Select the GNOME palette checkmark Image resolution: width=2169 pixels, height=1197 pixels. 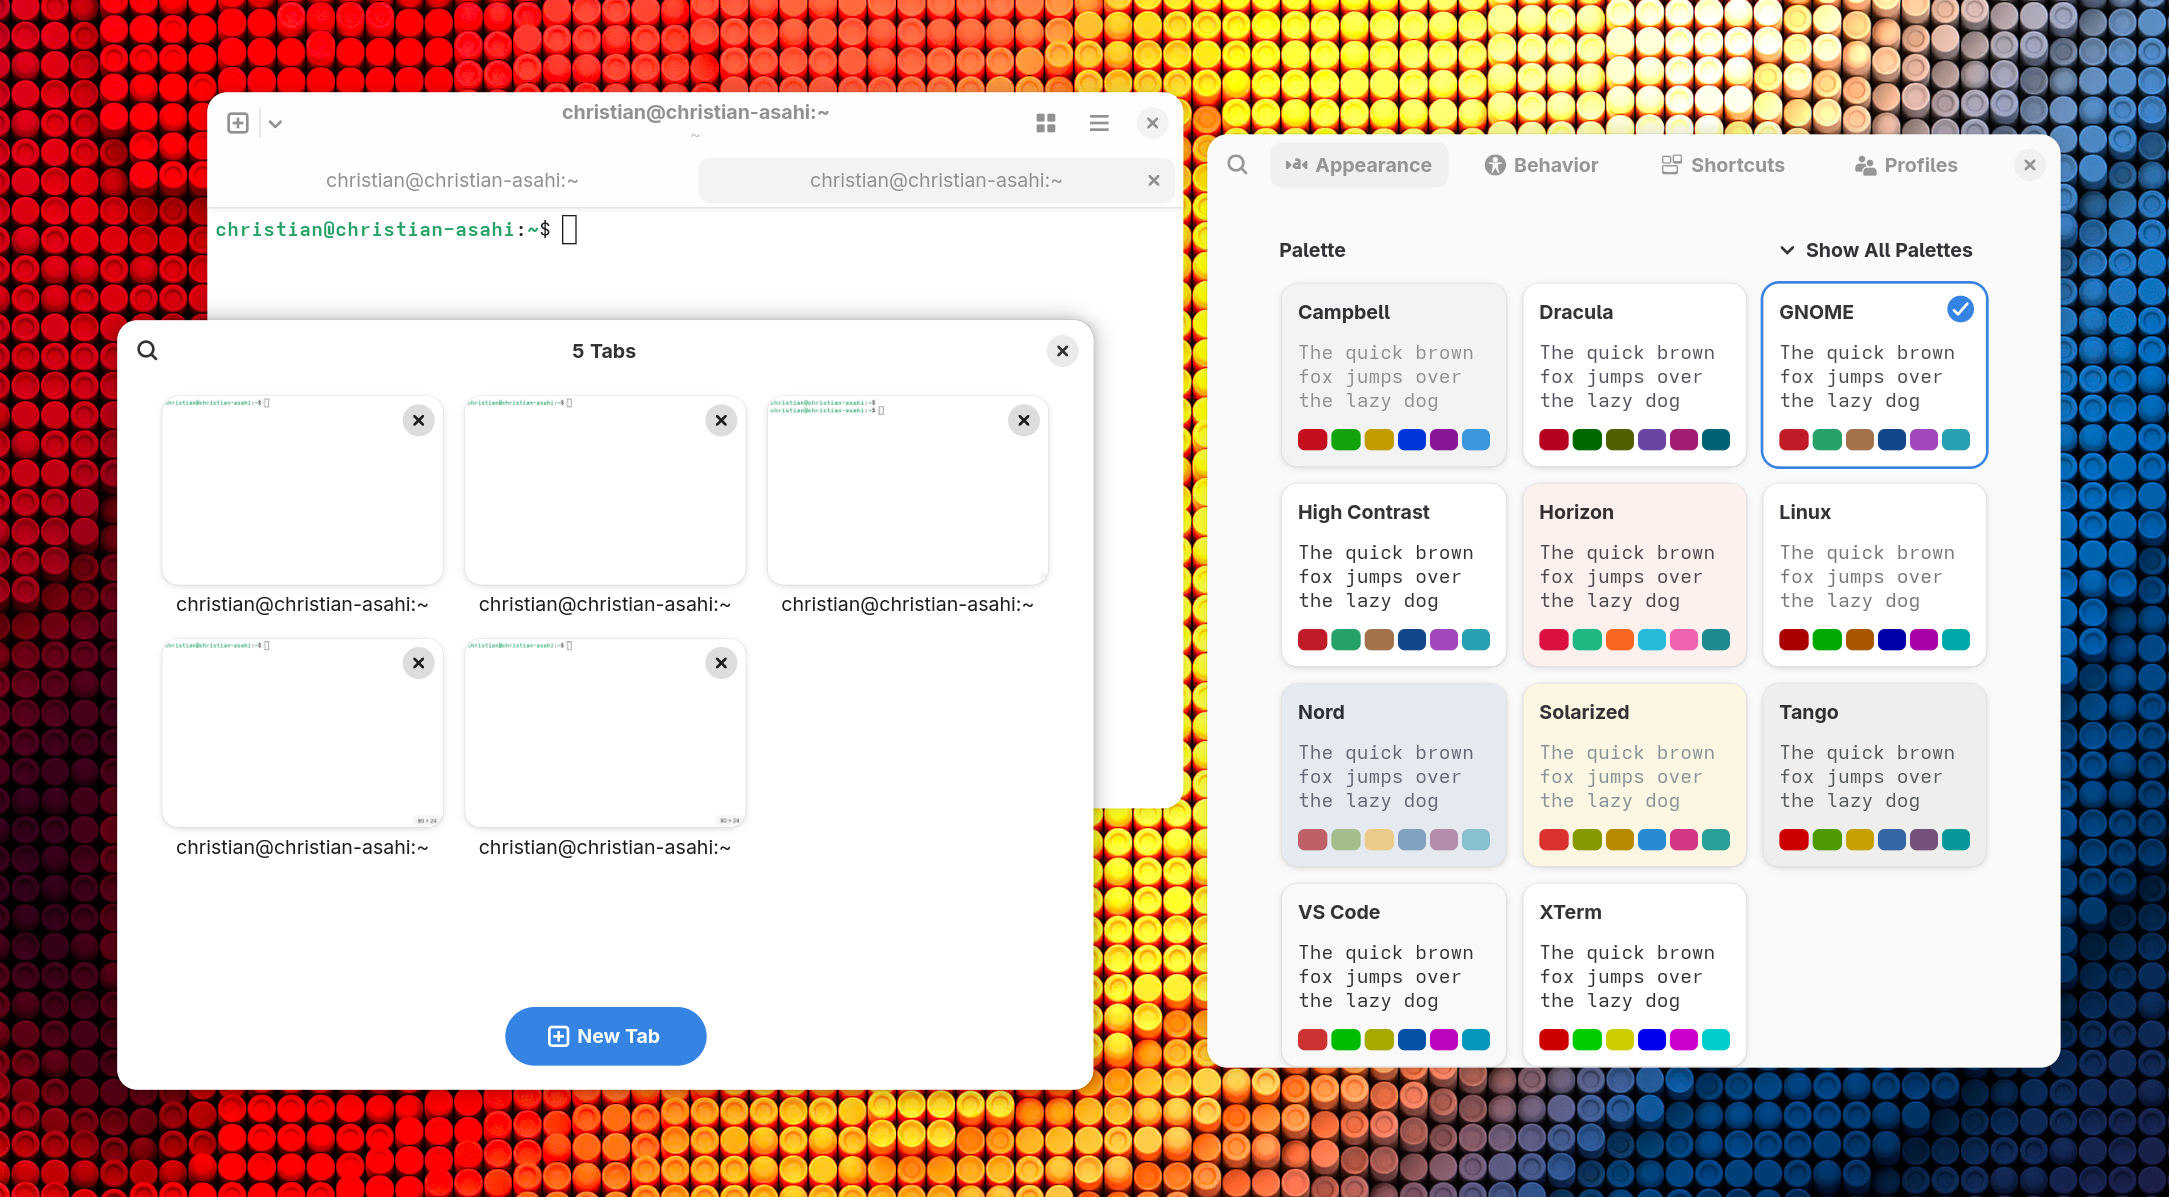(x=1959, y=310)
